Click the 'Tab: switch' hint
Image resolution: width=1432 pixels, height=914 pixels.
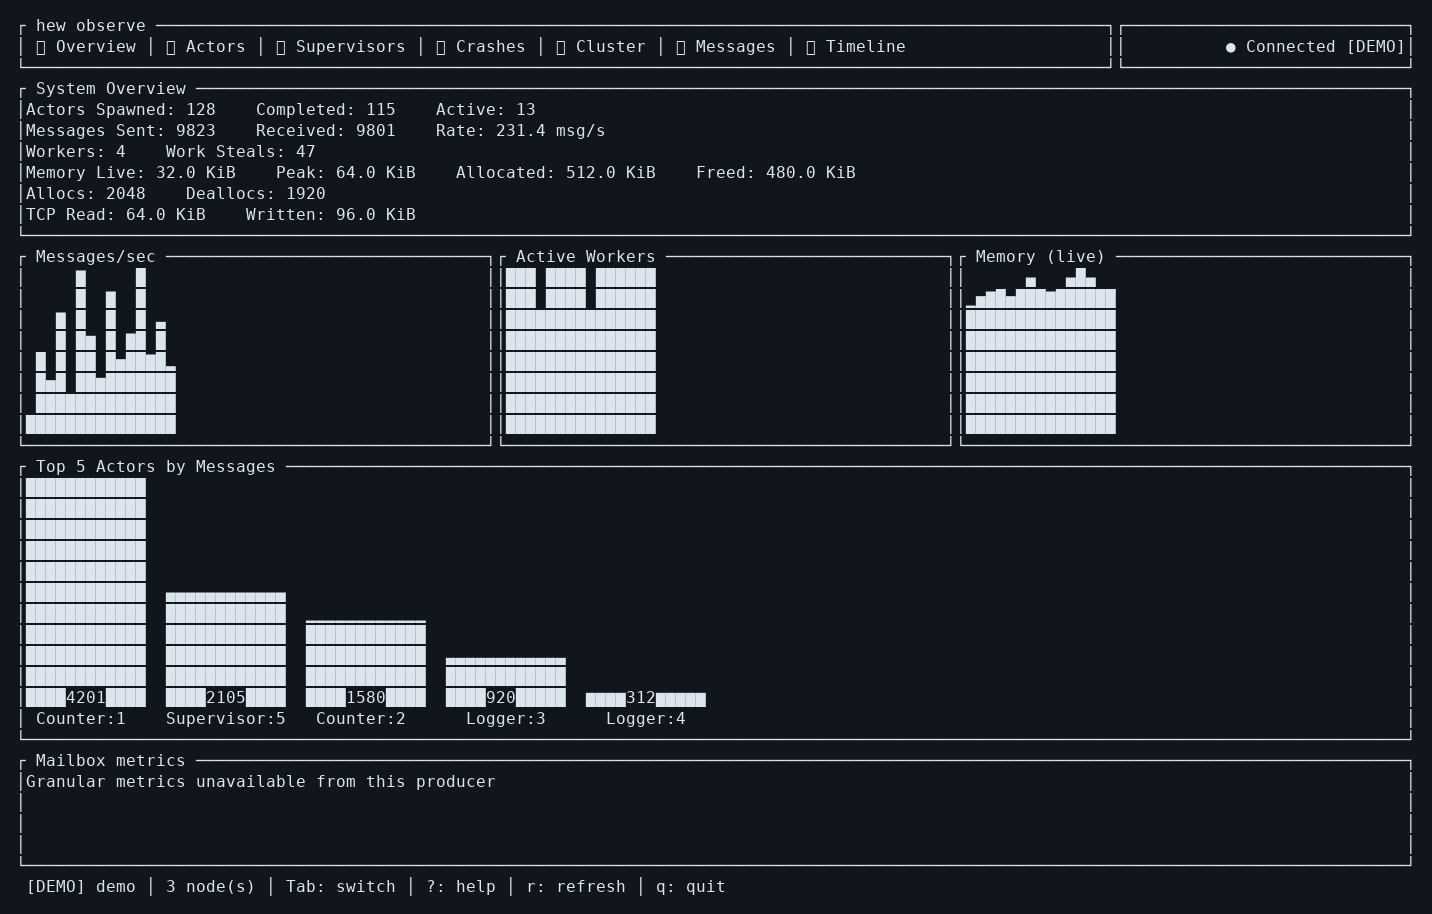tap(341, 887)
